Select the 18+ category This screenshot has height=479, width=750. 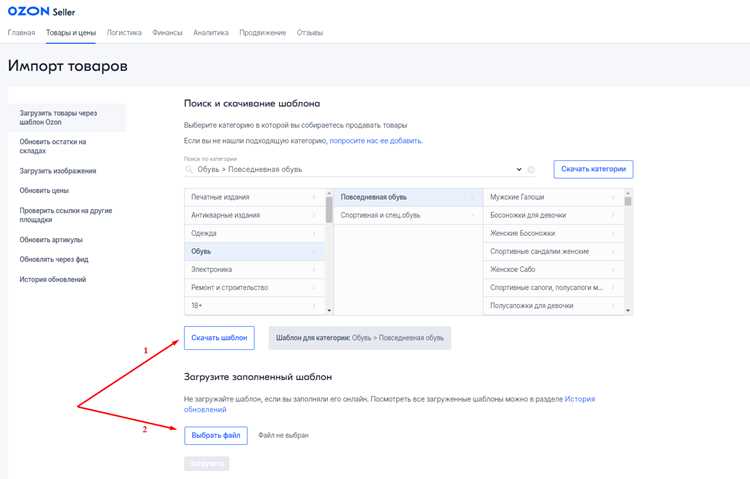(254, 306)
